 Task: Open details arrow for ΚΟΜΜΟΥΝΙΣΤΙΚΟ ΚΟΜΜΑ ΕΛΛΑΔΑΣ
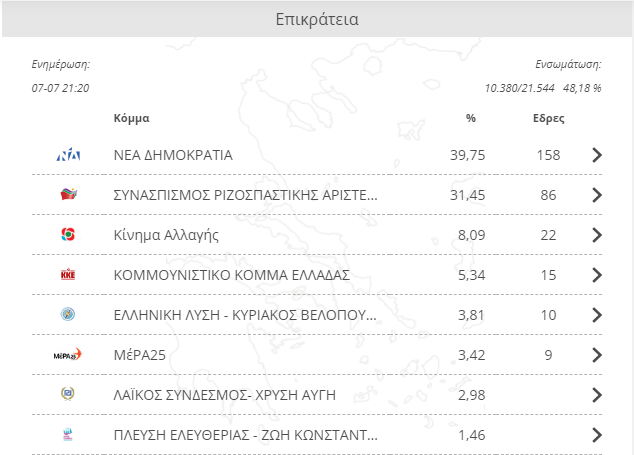(x=597, y=275)
